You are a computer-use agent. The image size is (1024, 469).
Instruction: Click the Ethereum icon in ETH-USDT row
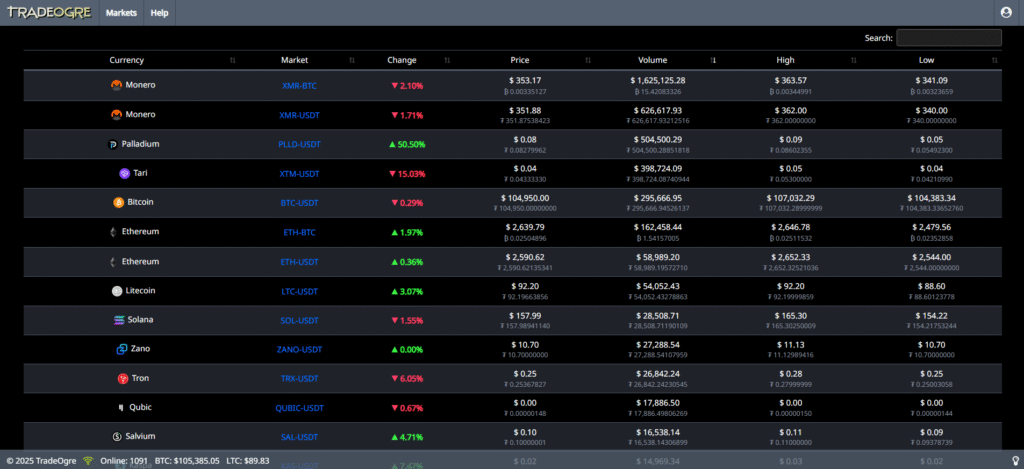pos(113,262)
